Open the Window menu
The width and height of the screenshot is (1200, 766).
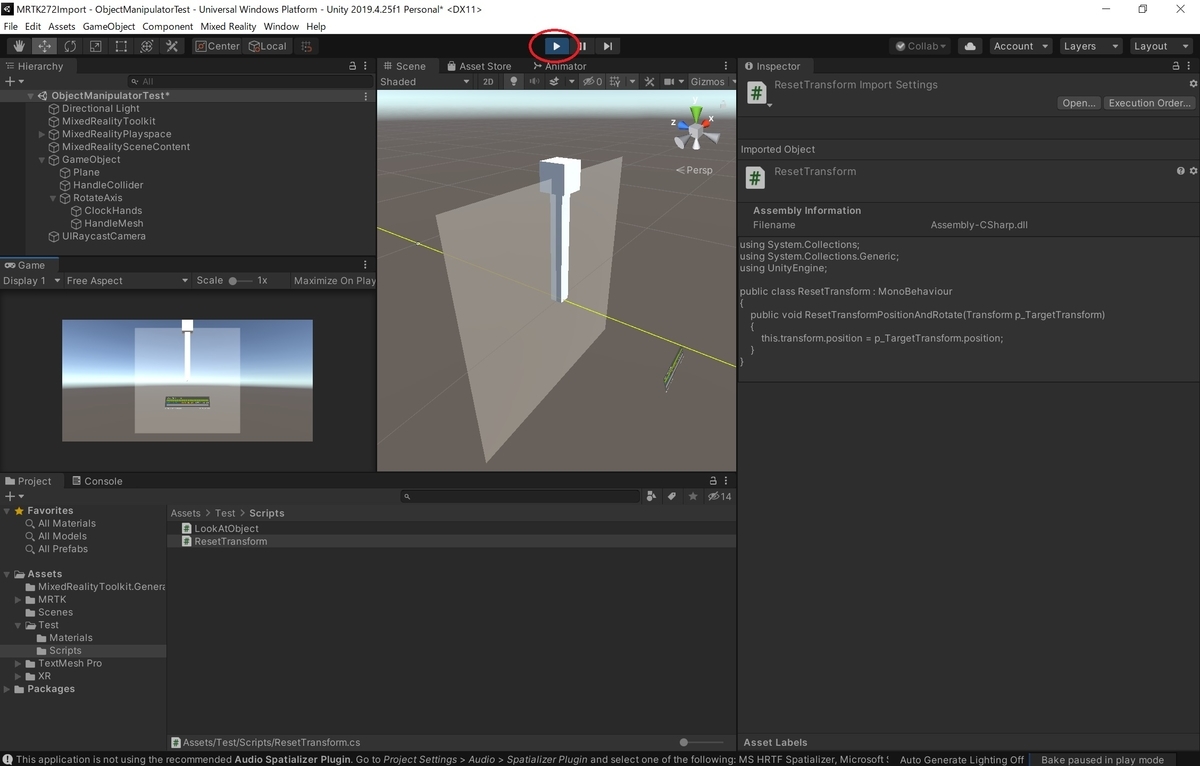[281, 26]
